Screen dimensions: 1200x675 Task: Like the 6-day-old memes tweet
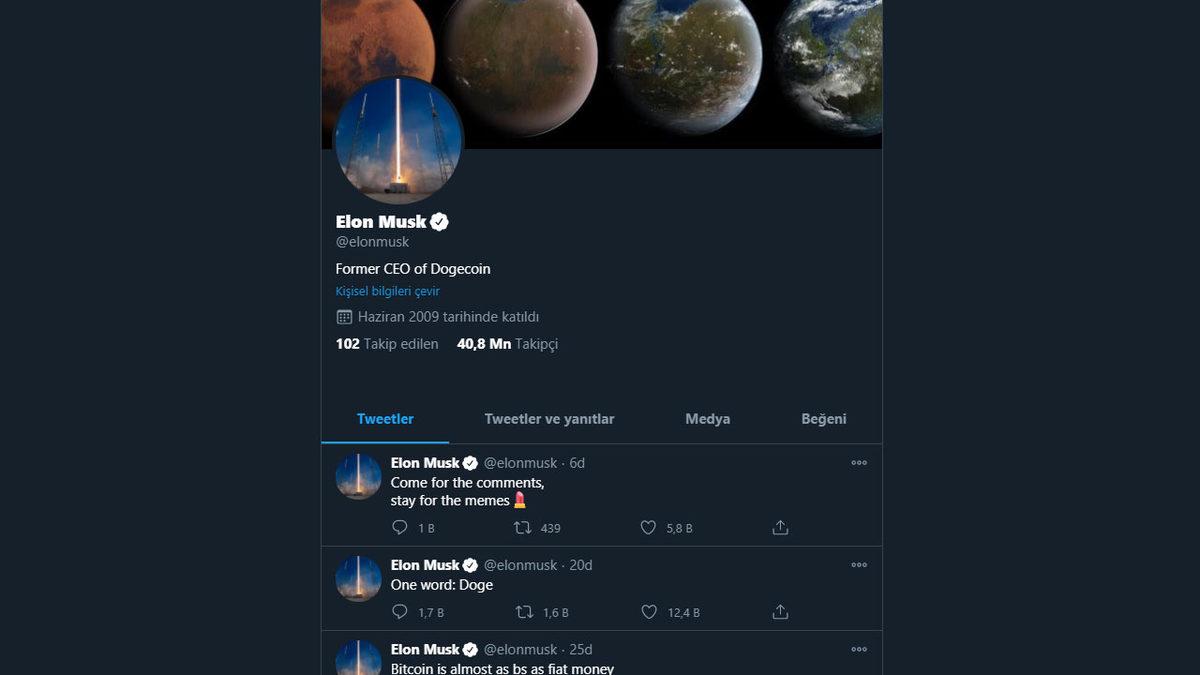tap(647, 527)
